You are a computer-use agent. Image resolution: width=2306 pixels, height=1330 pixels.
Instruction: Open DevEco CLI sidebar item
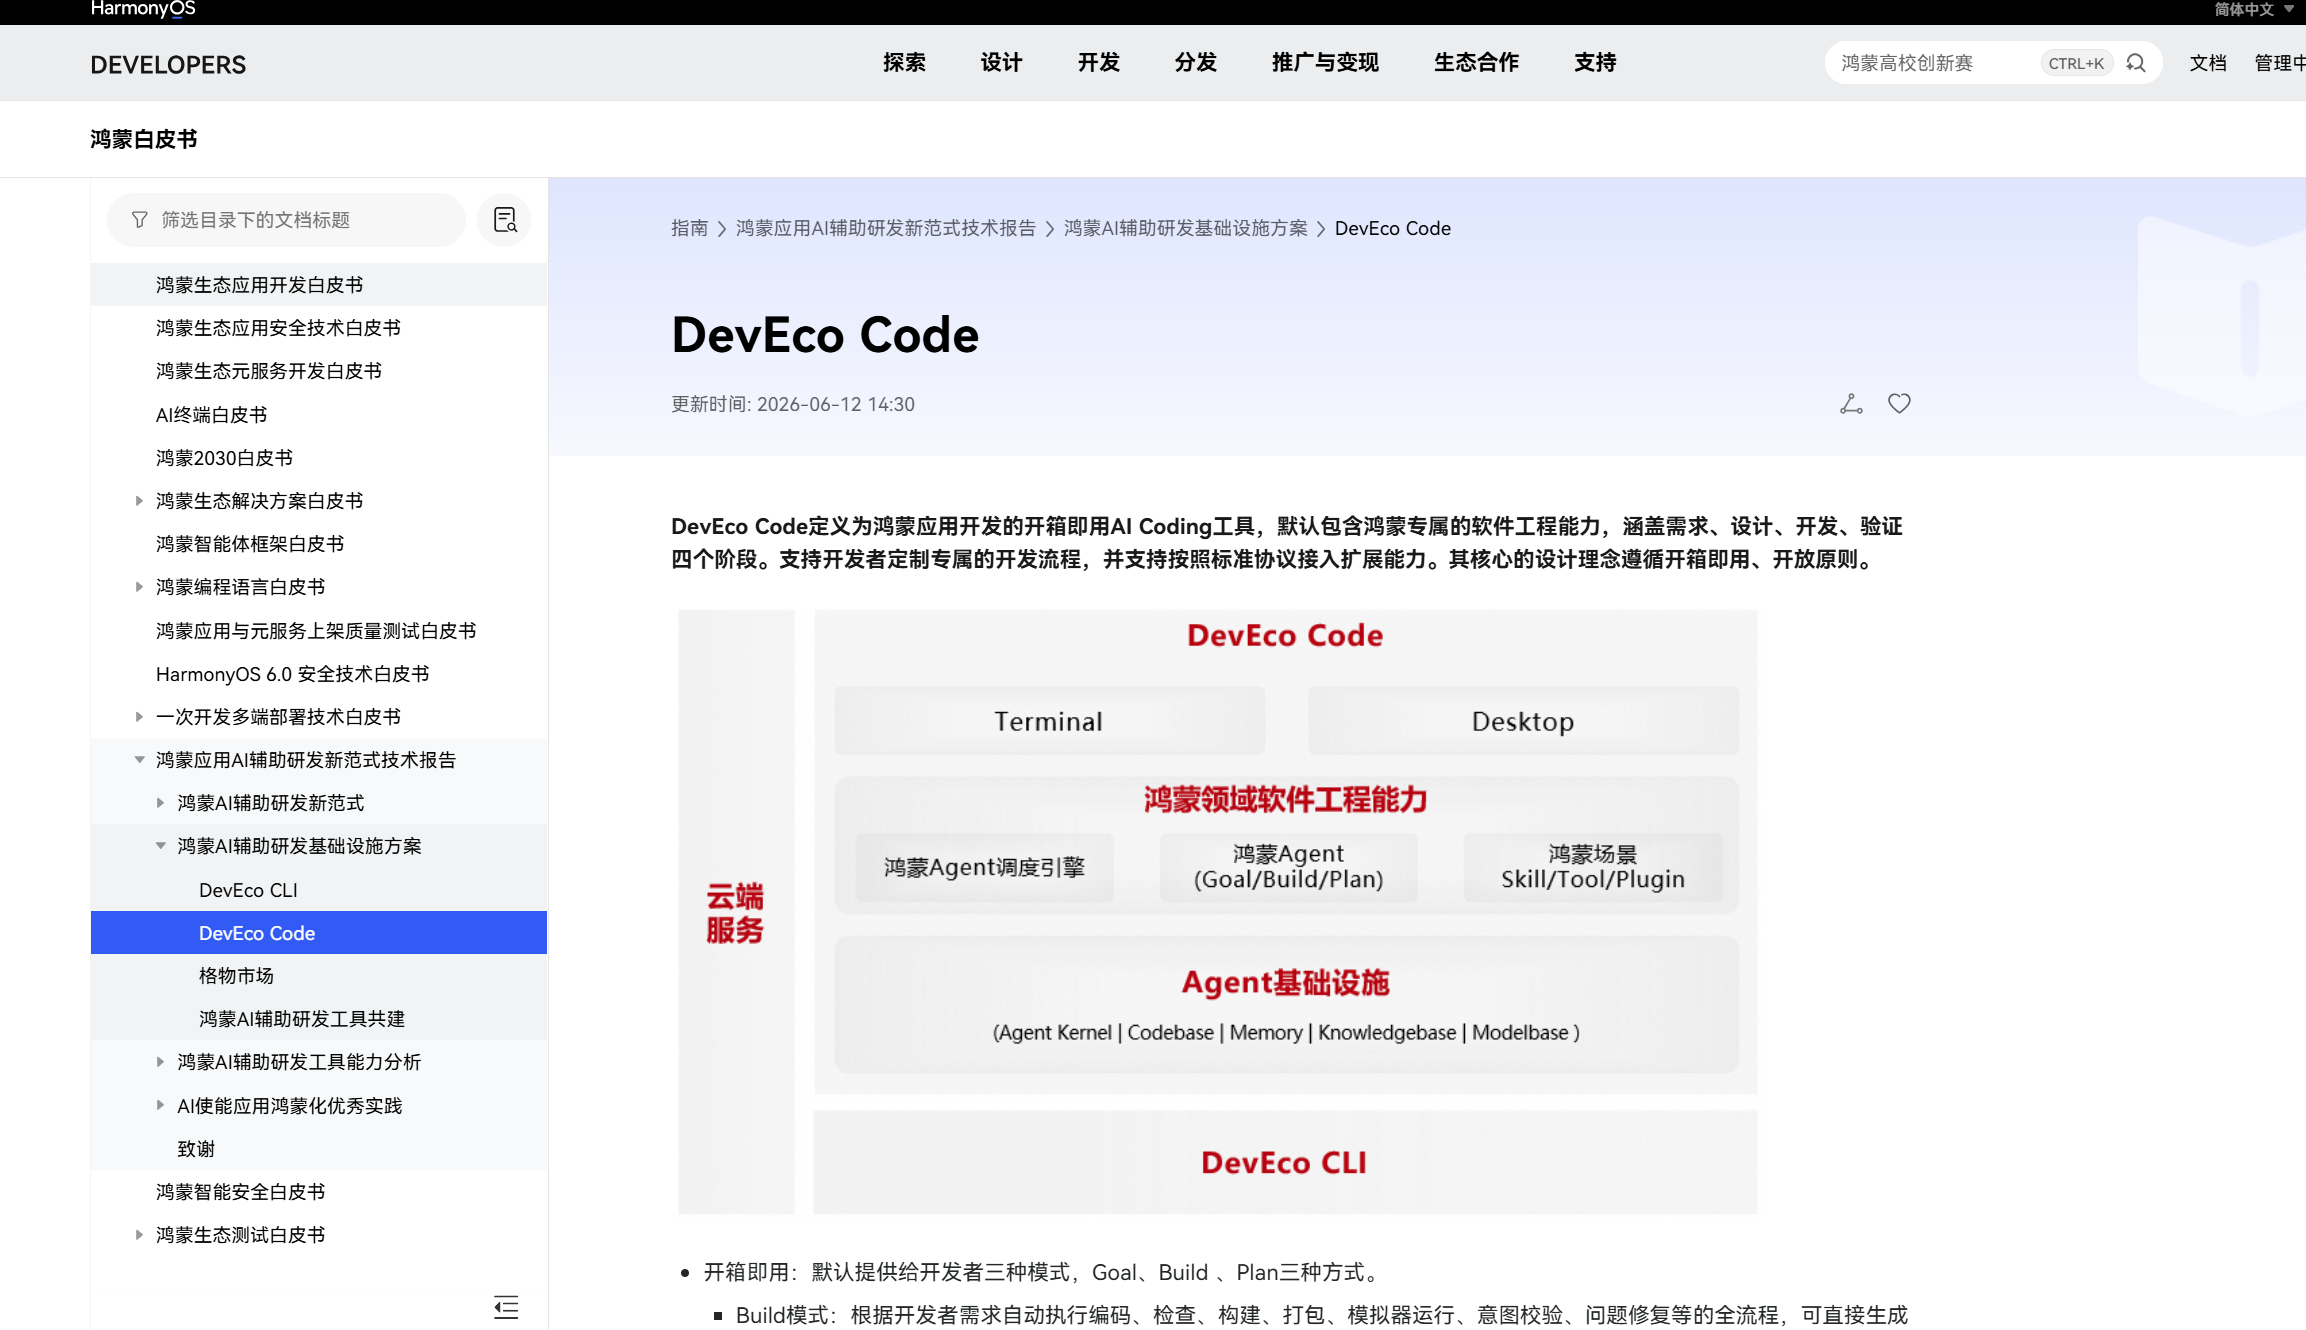[x=319, y=890]
